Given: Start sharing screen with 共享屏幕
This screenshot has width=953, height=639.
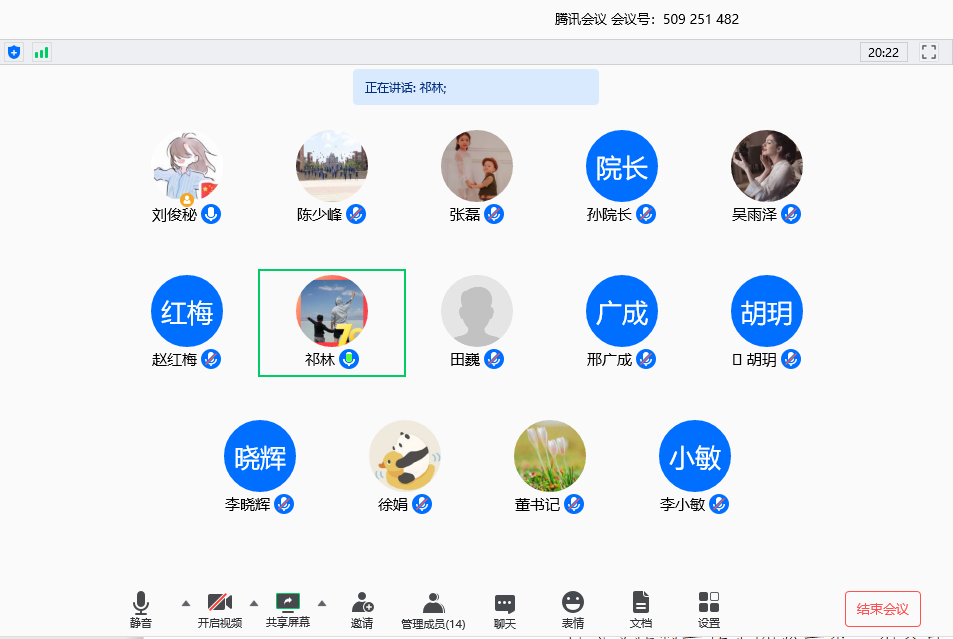Looking at the screenshot, I should click(288, 608).
